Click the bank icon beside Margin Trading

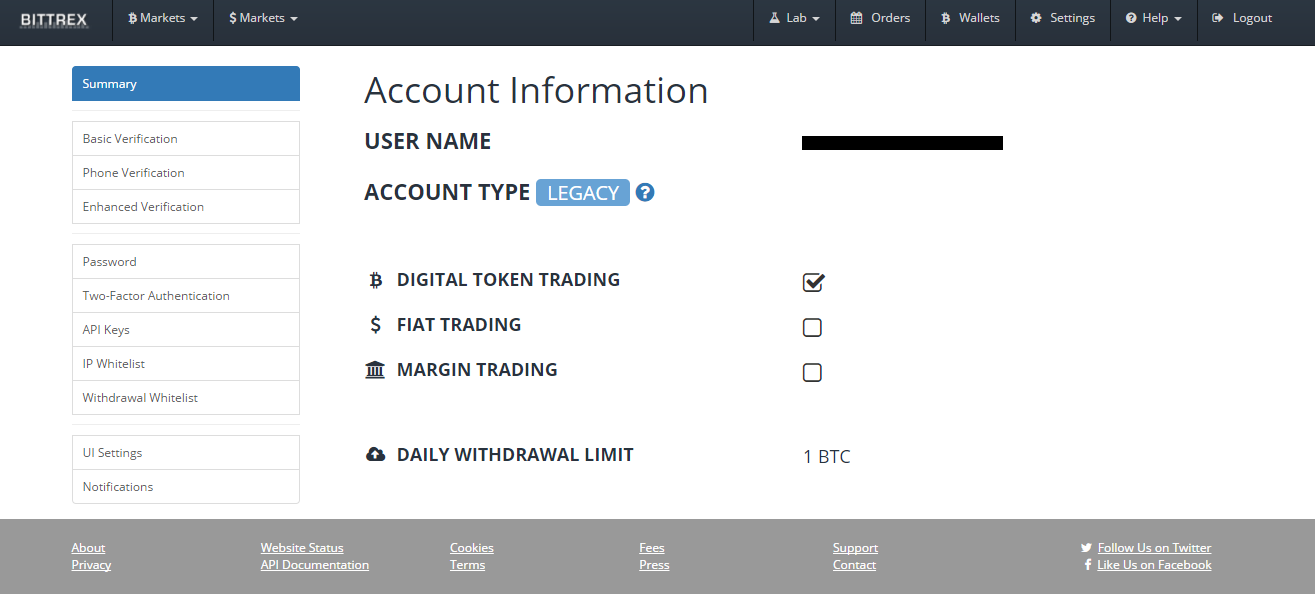click(375, 370)
